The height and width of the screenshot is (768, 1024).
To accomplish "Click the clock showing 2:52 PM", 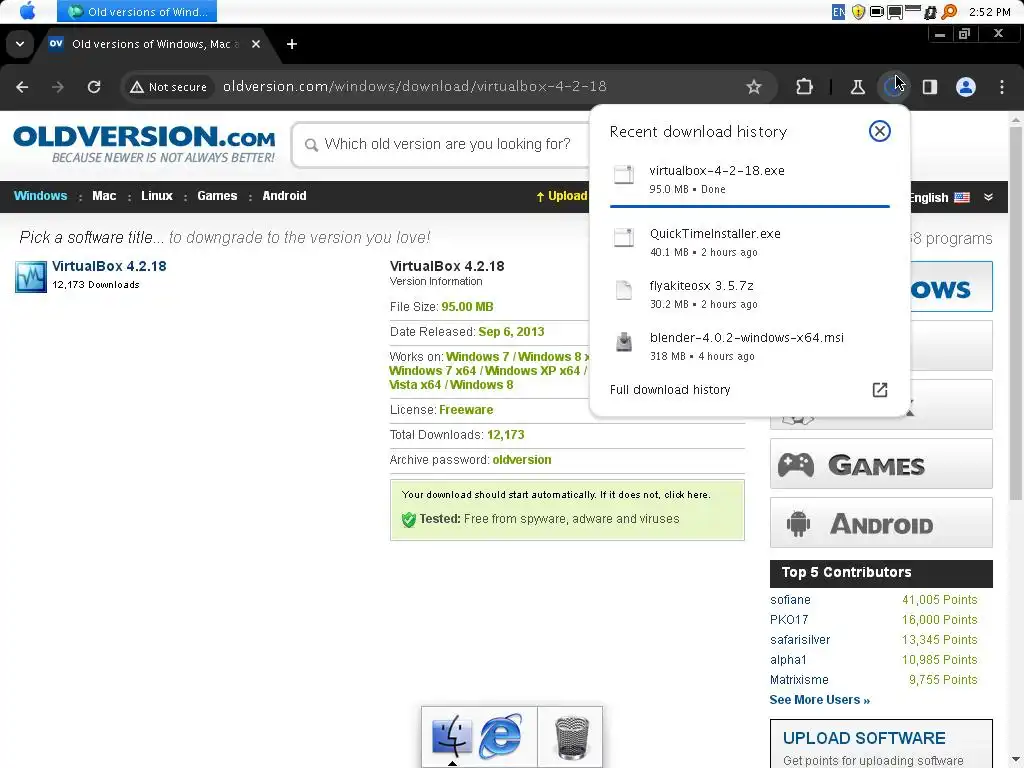I will tap(990, 12).
